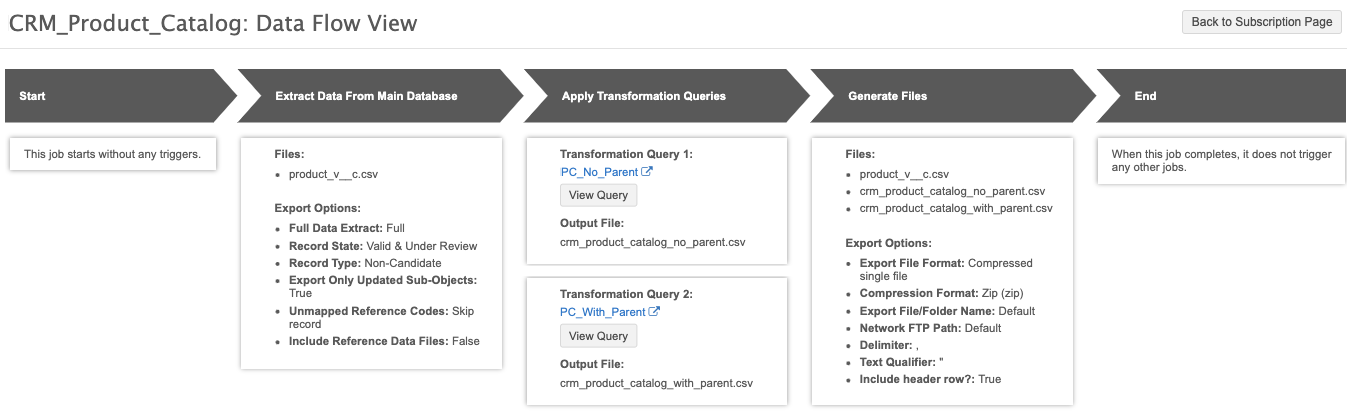Click external-link icon beside PC_With_Parent
Screen dimensions: 1347x411
[654, 312]
